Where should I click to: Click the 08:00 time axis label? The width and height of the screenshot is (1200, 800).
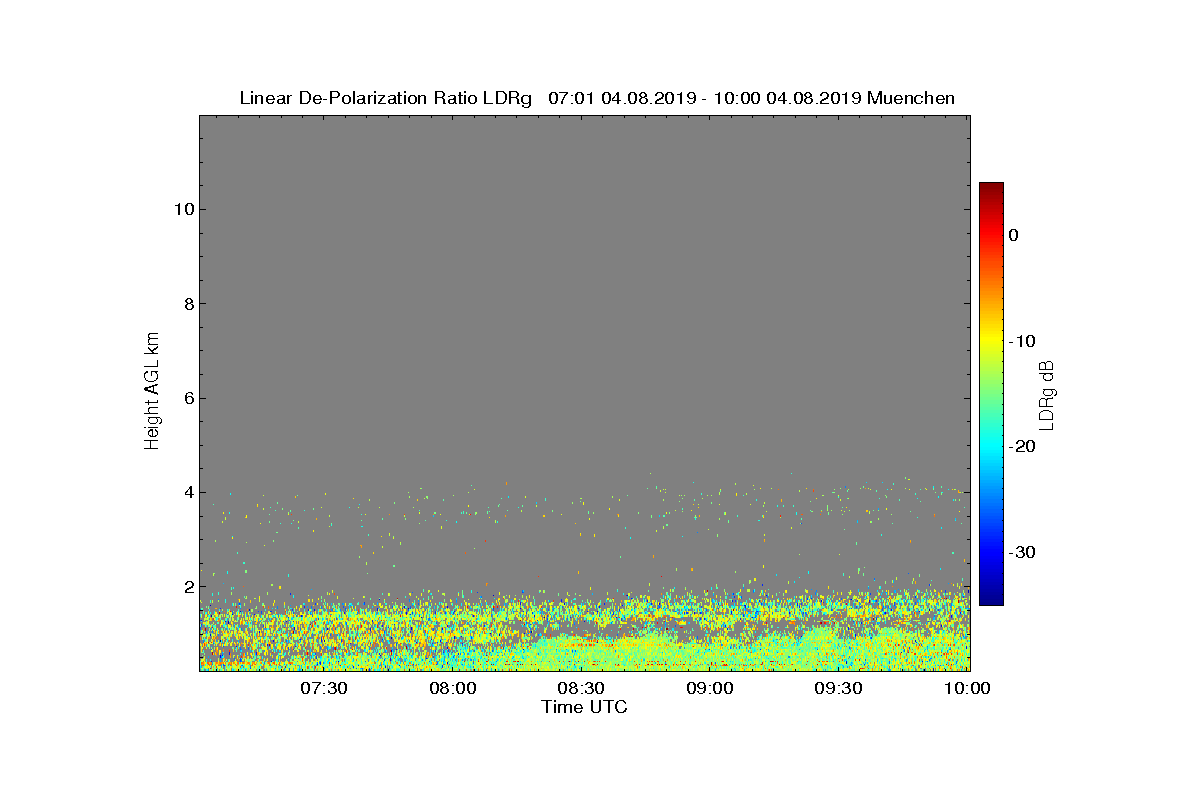(453, 688)
